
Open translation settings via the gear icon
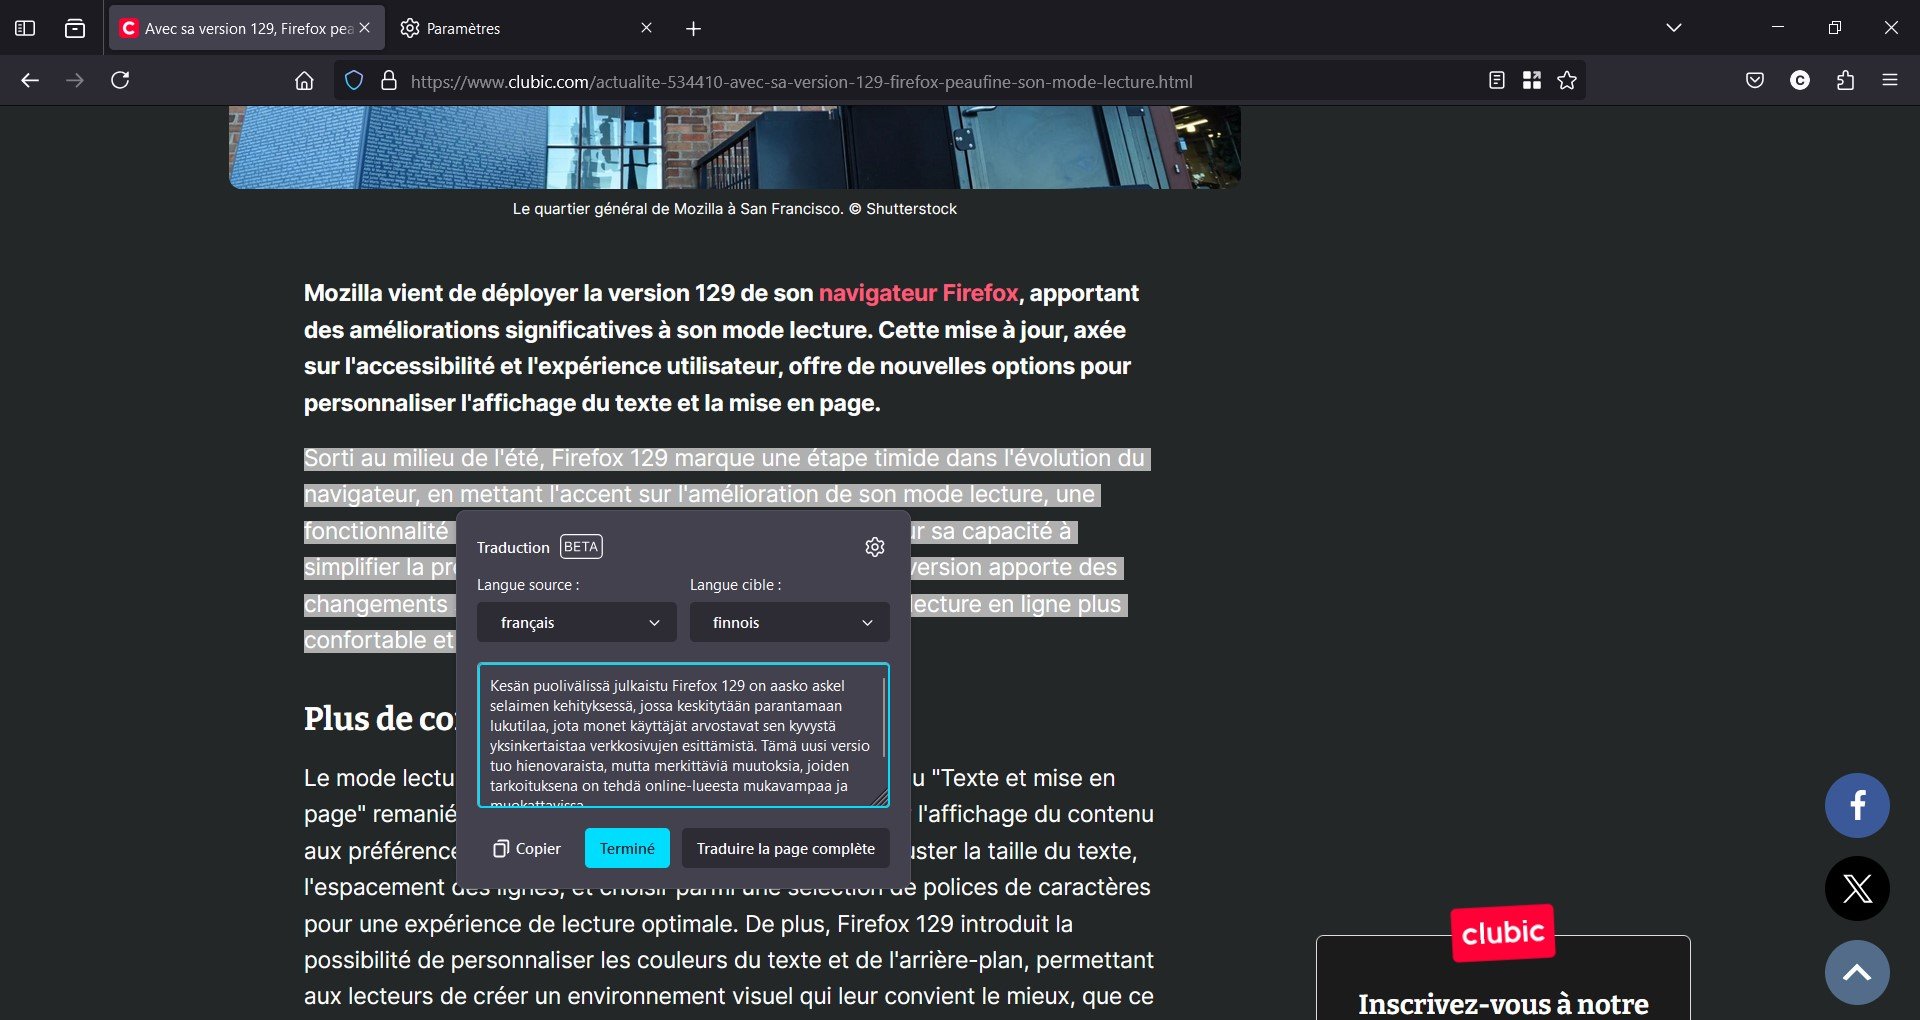[x=875, y=546]
